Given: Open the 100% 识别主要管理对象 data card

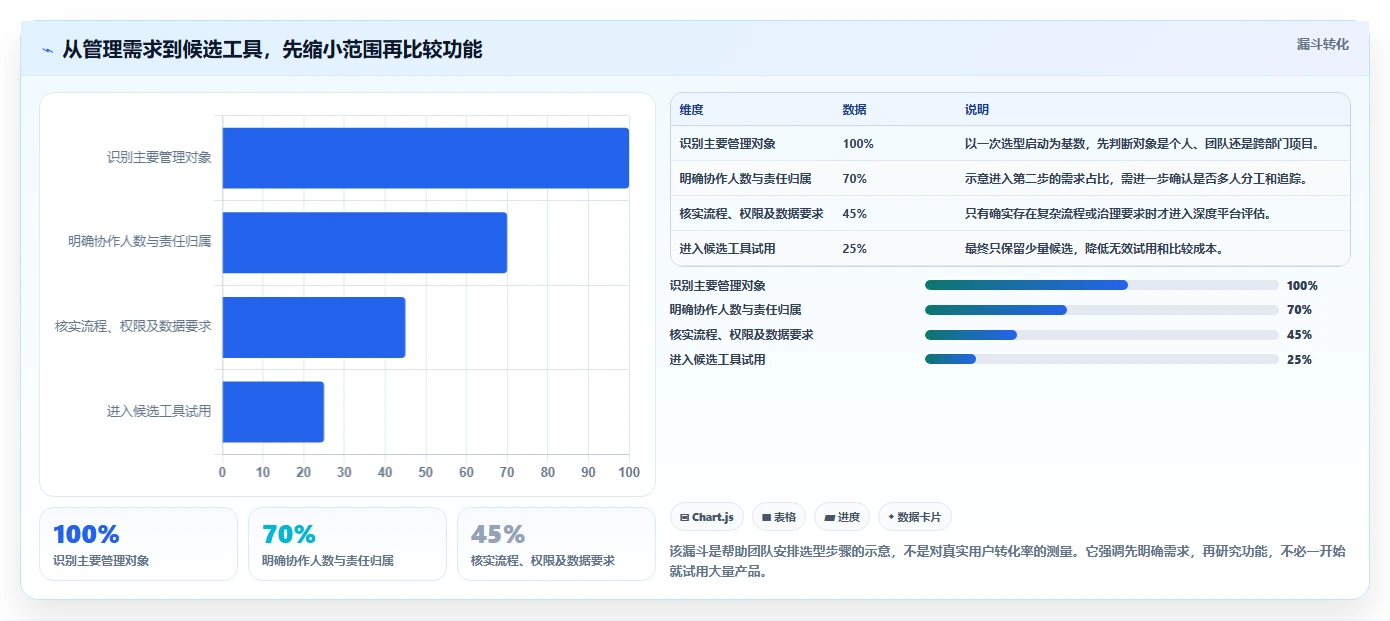Looking at the screenshot, I should [x=138, y=544].
